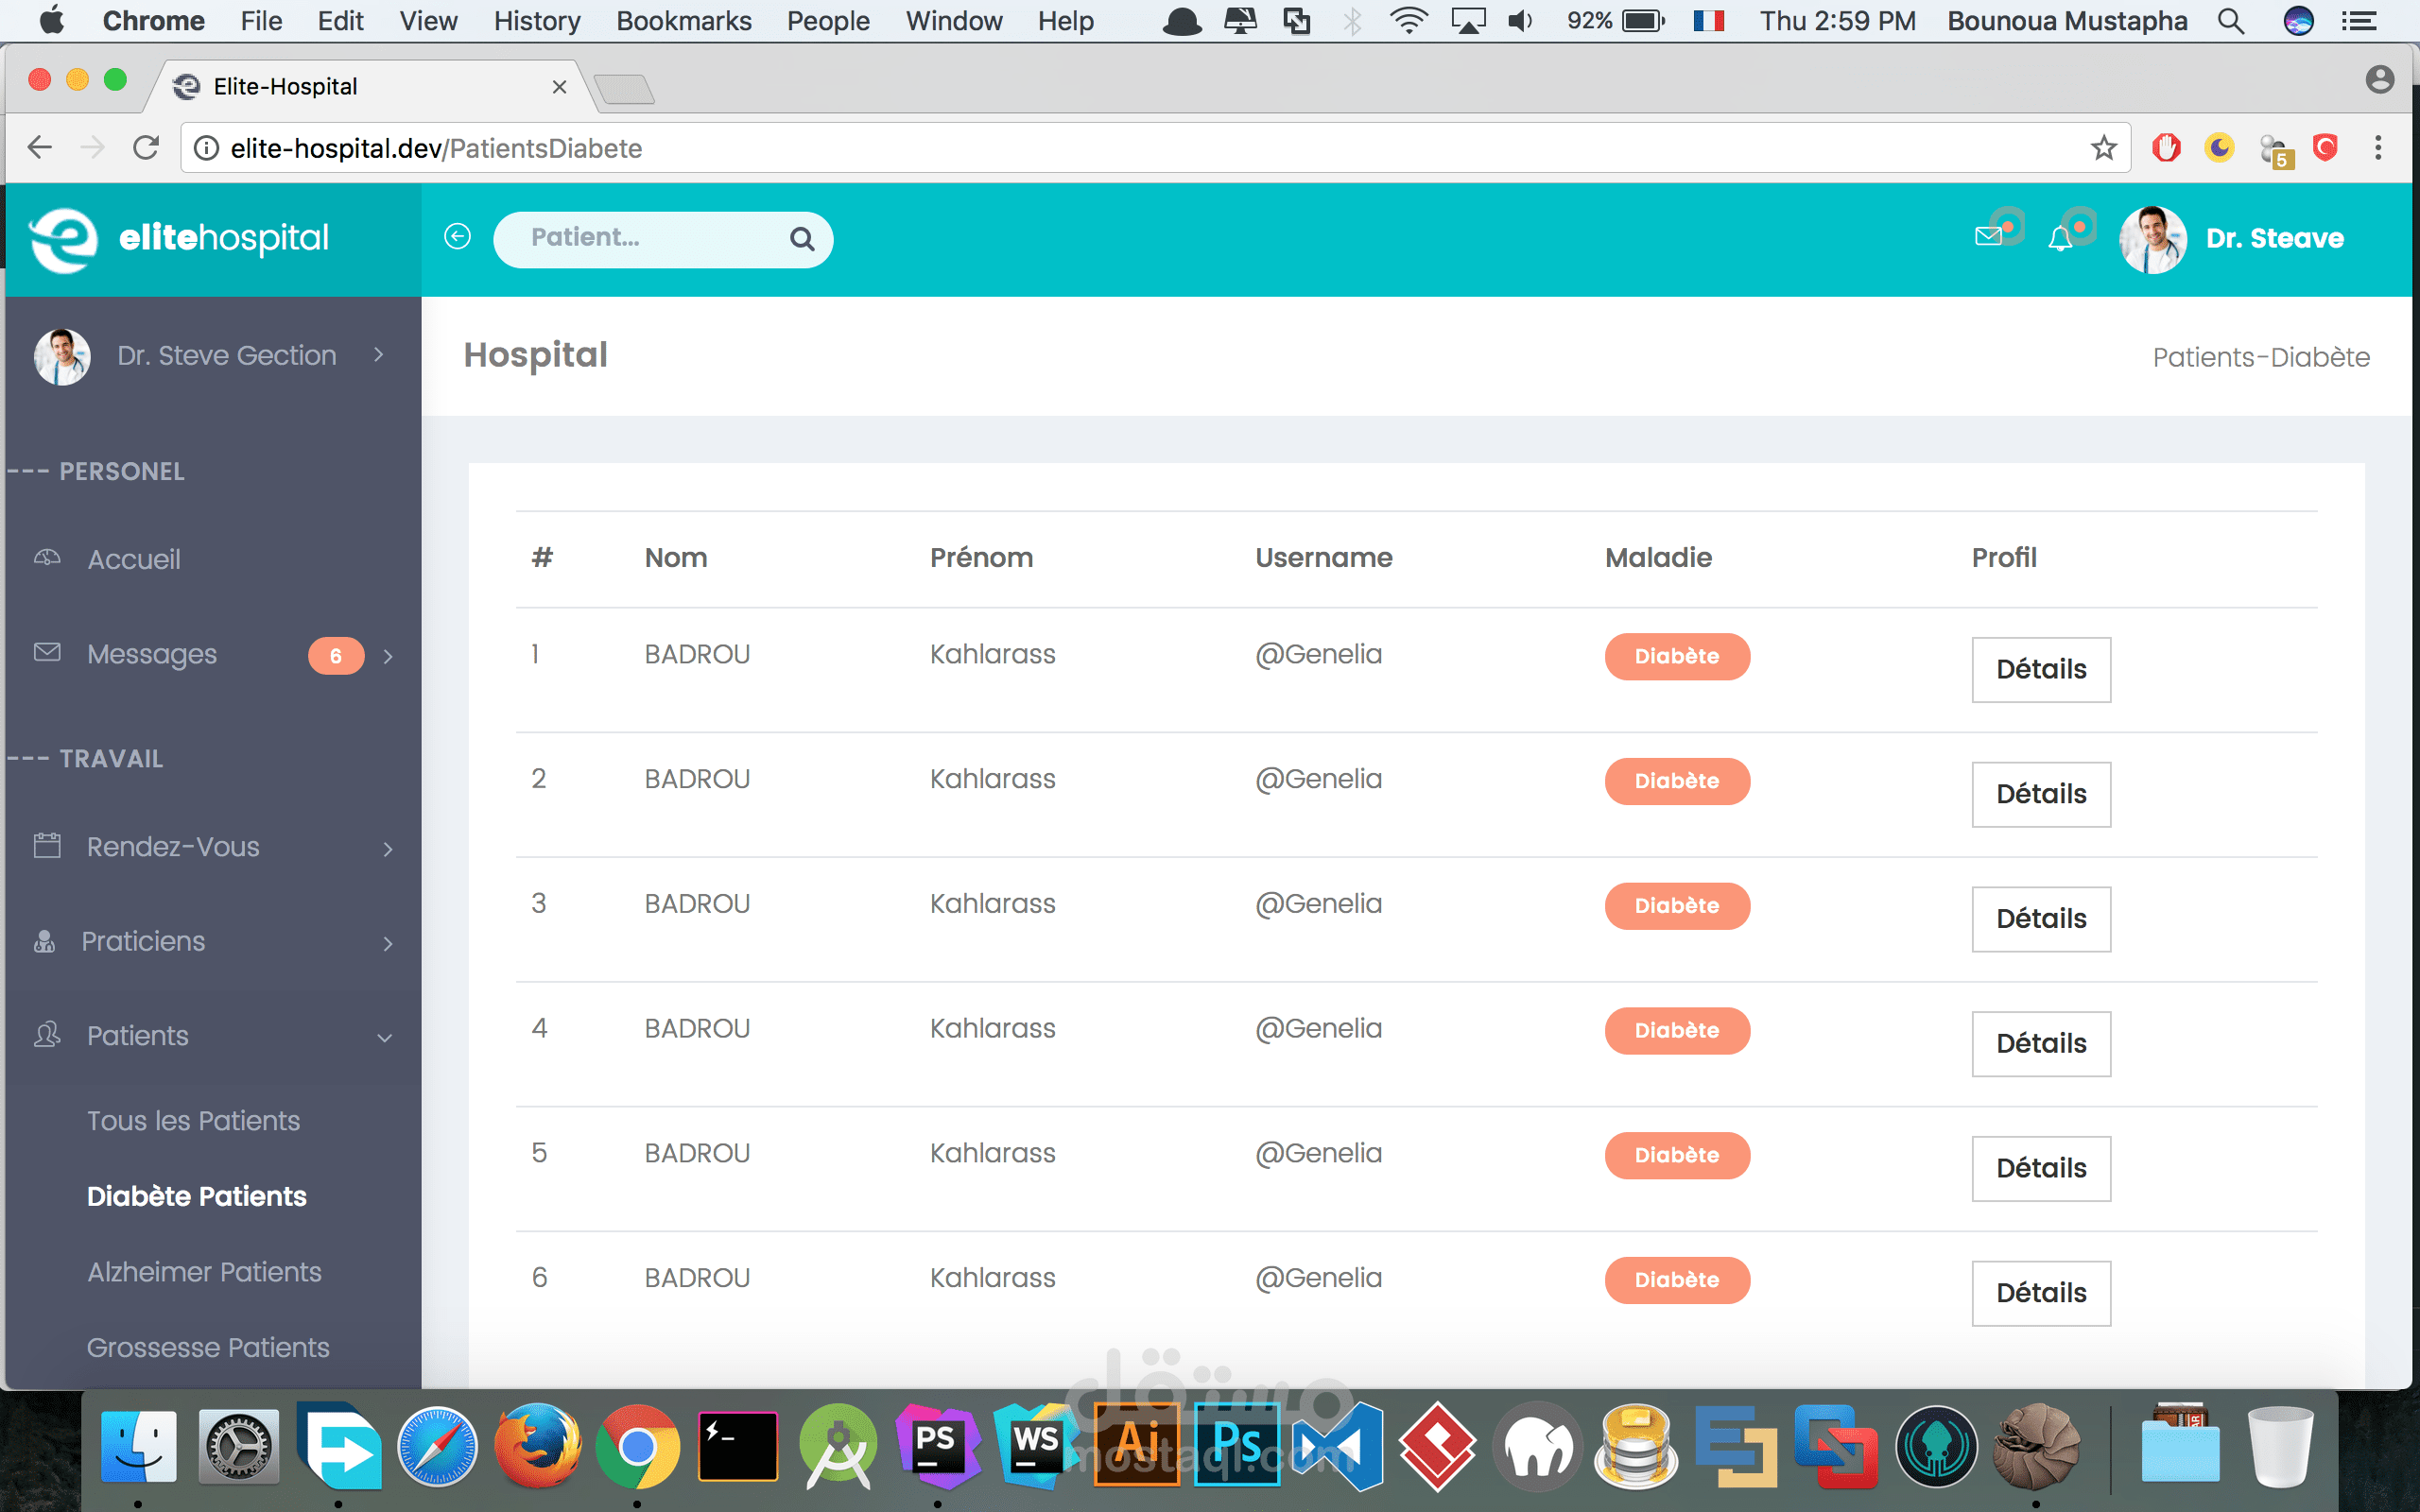Open the Chrome three-dot menu
Image resolution: width=2420 pixels, height=1512 pixels.
(x=2378, y=148)
